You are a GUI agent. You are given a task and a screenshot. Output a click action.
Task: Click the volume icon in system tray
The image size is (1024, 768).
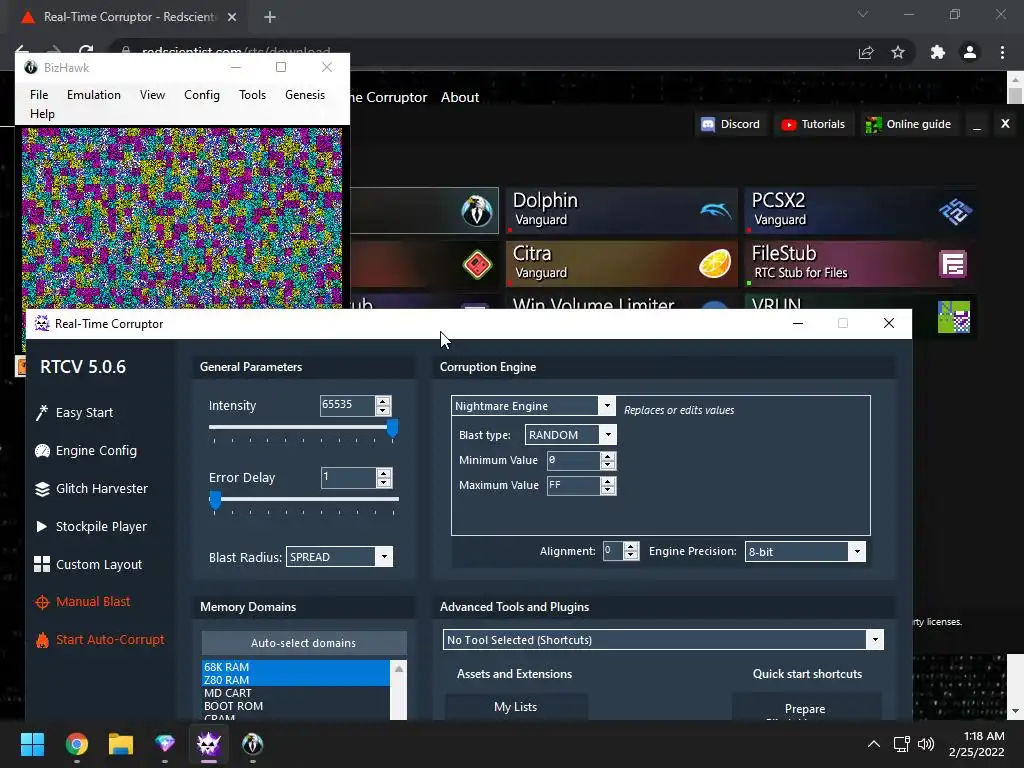pyautogui.click(x=926, y=744)
